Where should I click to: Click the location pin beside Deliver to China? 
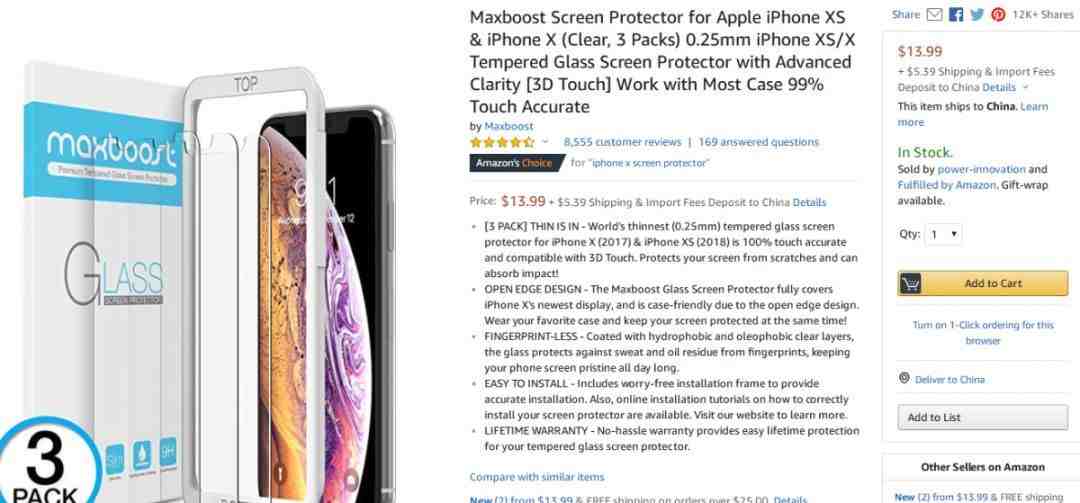pos(904,378)
